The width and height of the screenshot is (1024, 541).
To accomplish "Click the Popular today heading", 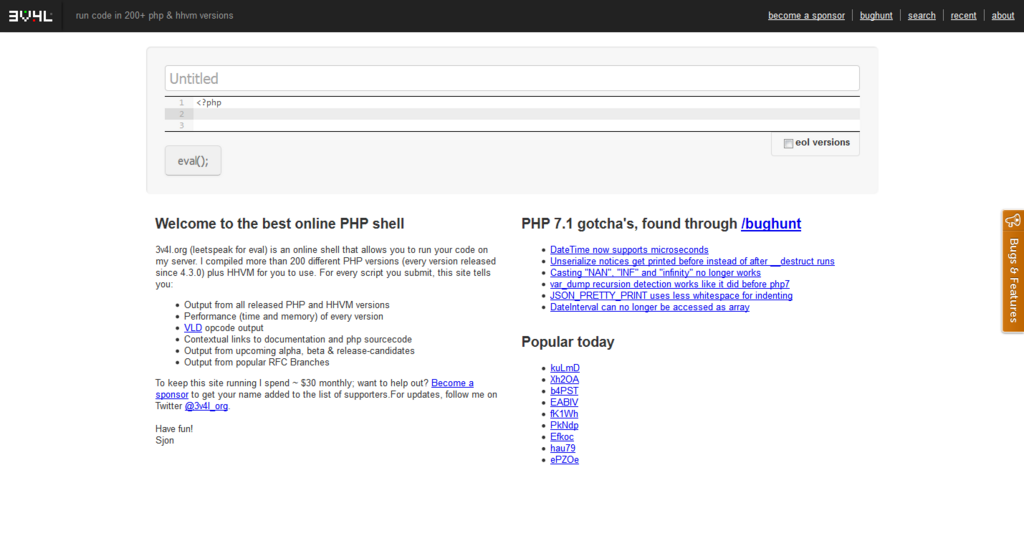I will coord(568,342).
